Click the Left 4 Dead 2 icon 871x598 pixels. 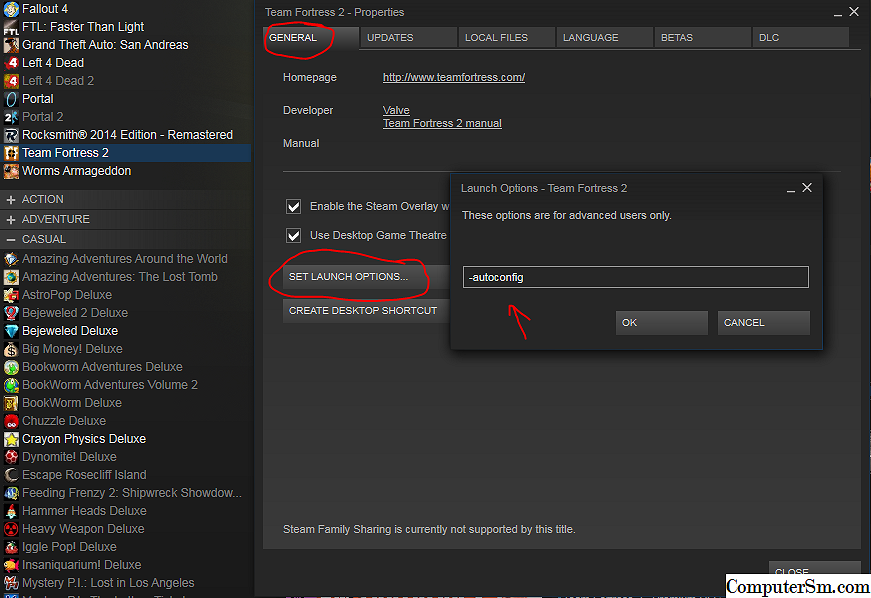click(11, 81)
